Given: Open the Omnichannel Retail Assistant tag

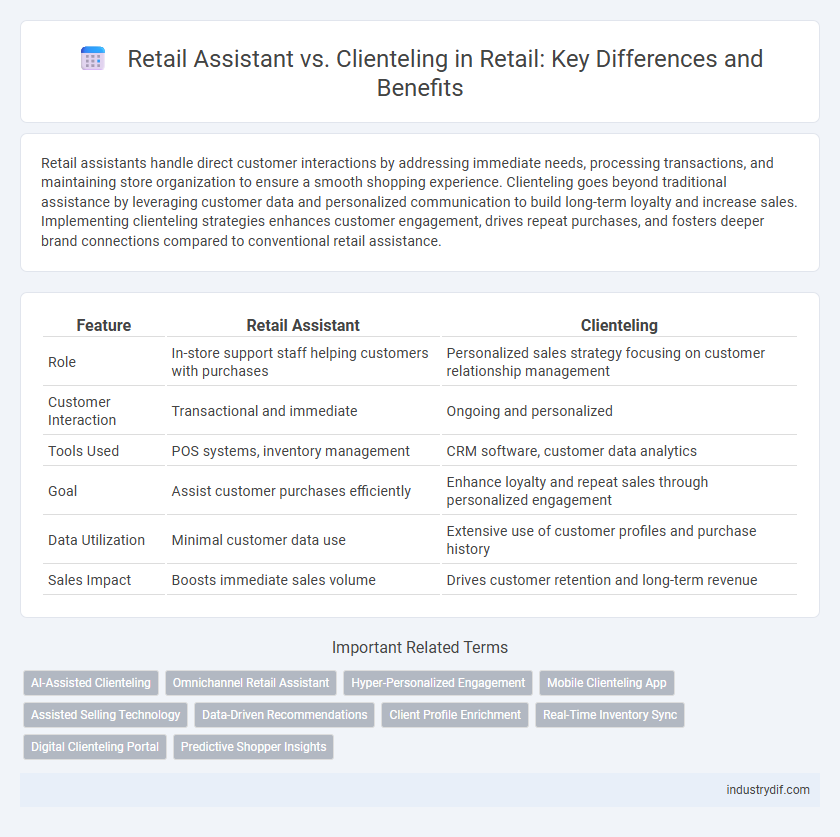Looking at the screenshot, I should click(x=251, y=683).
